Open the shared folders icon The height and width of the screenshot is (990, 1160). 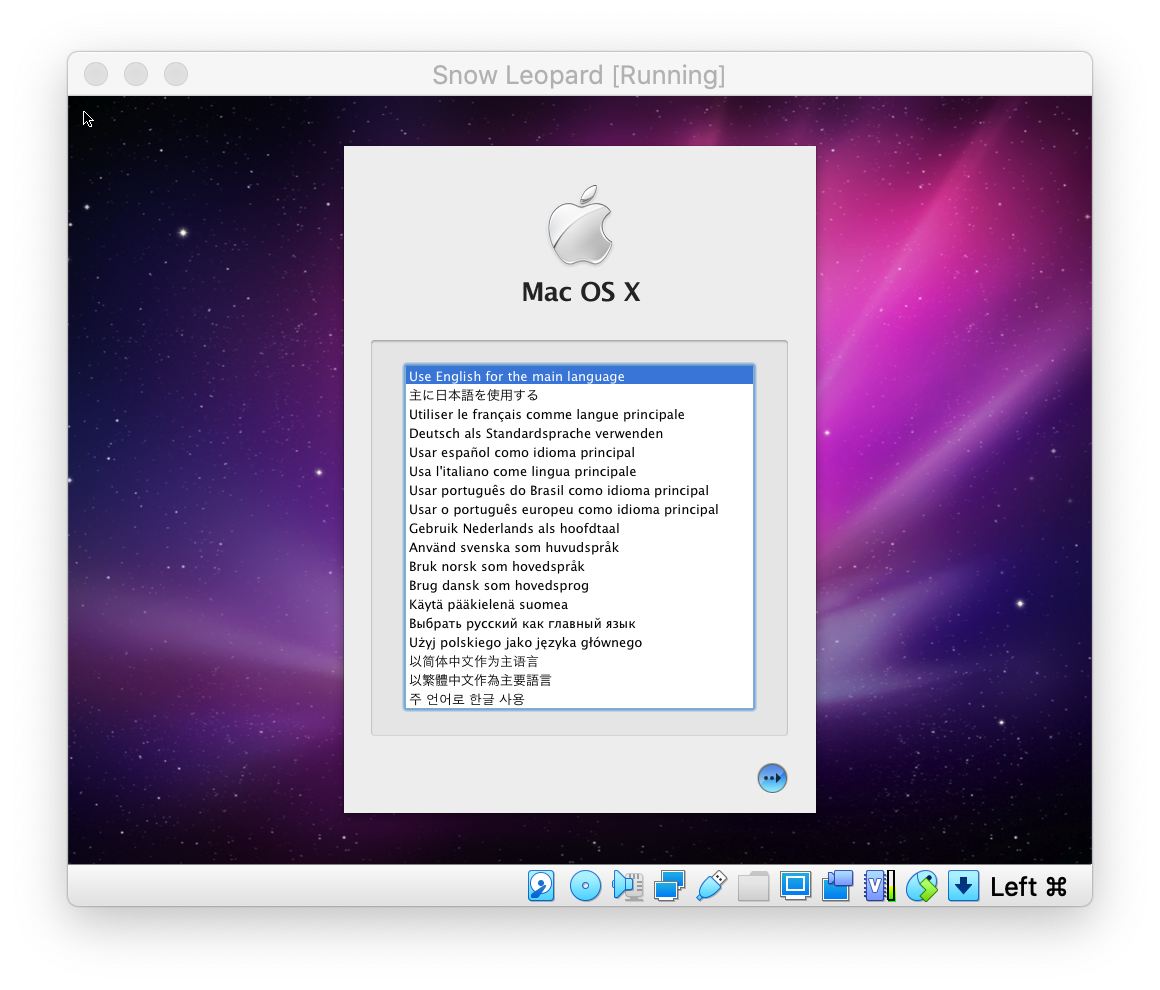[753, 886]
